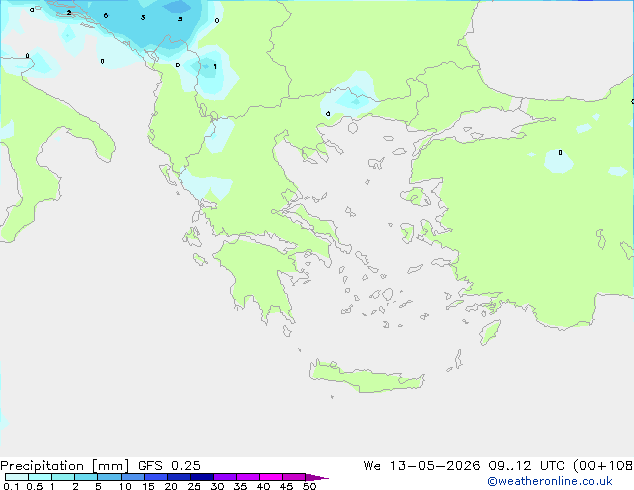Click the "09..12 UTC" time text
The width and height of the screenshot is (634, 490).
click(x=526, y=466)
